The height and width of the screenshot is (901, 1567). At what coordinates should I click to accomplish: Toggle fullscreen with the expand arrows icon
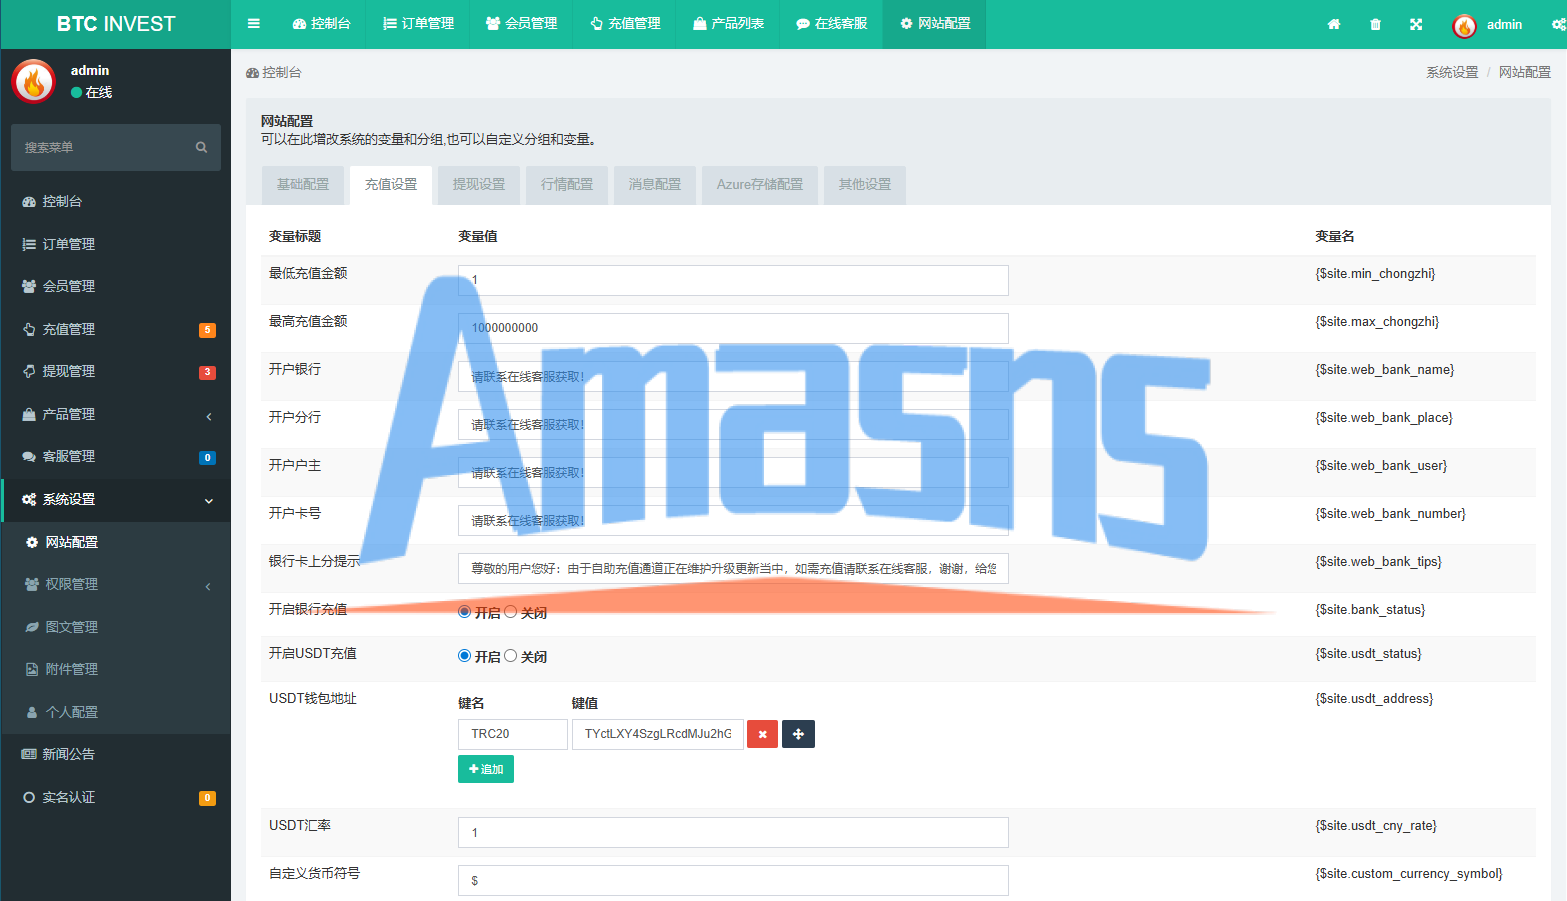(1416, 24)
